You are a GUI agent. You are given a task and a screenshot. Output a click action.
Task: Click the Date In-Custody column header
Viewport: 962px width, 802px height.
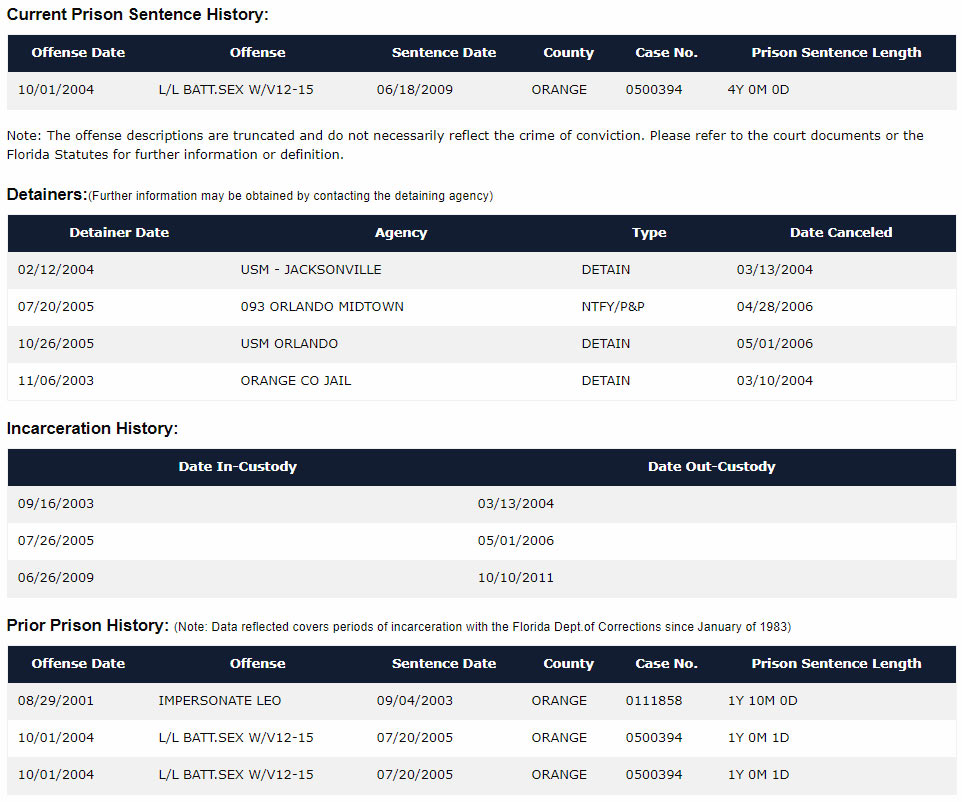click(x=237, y=466)
